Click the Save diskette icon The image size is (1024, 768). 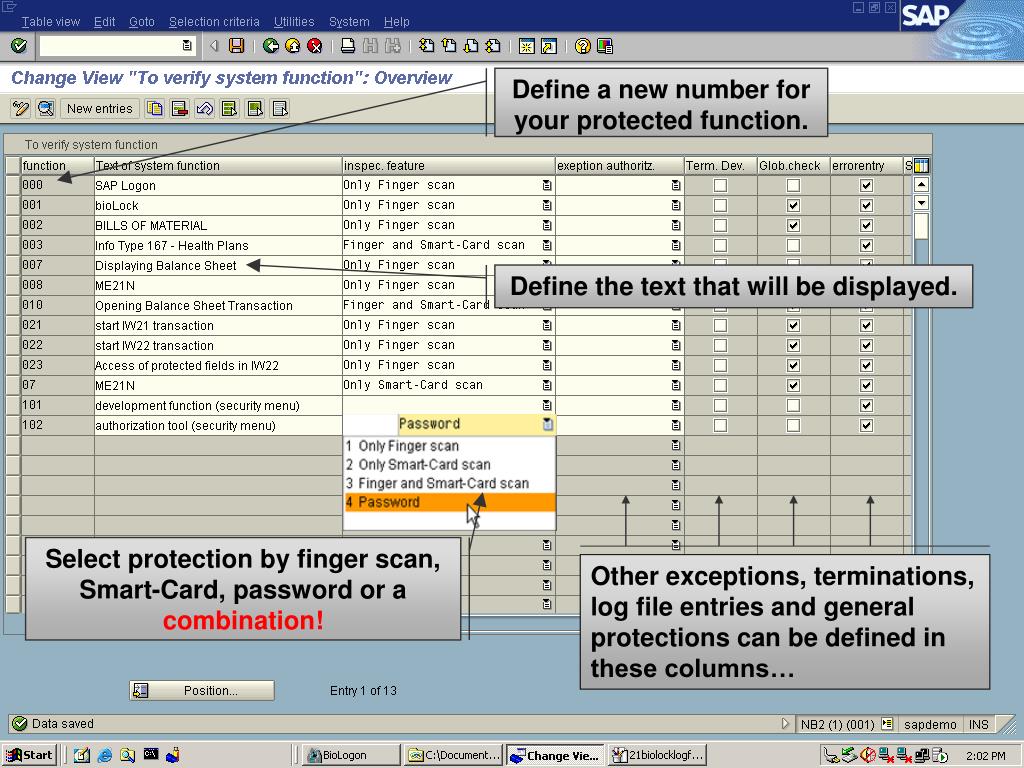(x=236, y=46)
